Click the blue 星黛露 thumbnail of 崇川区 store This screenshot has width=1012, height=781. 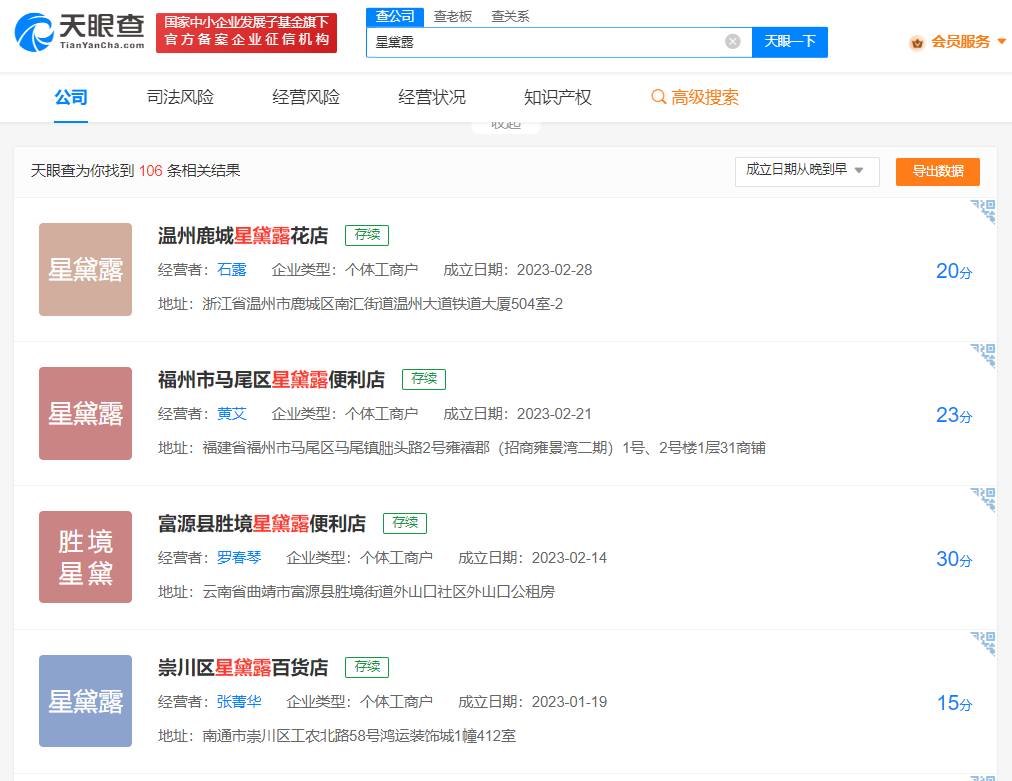click(x=85, y=701)
